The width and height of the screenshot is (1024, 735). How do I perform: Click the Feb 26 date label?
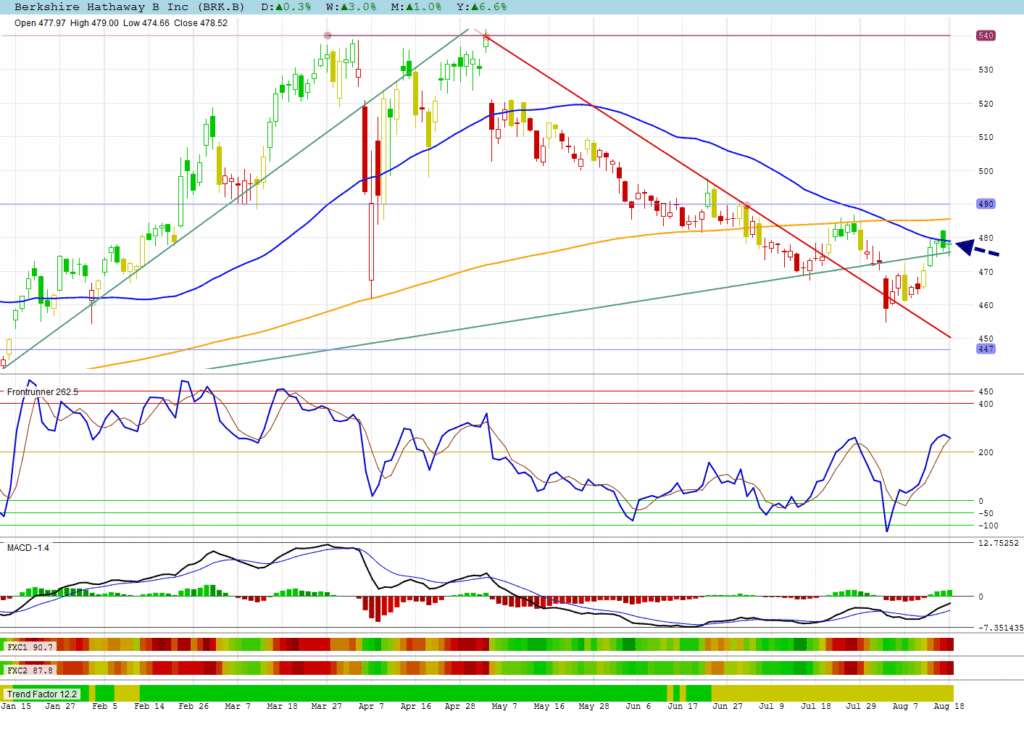(x=193, y=706)
